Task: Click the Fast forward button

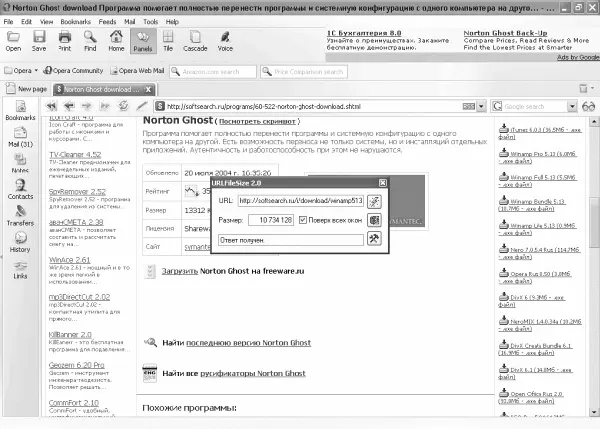Action: point(105,106)
